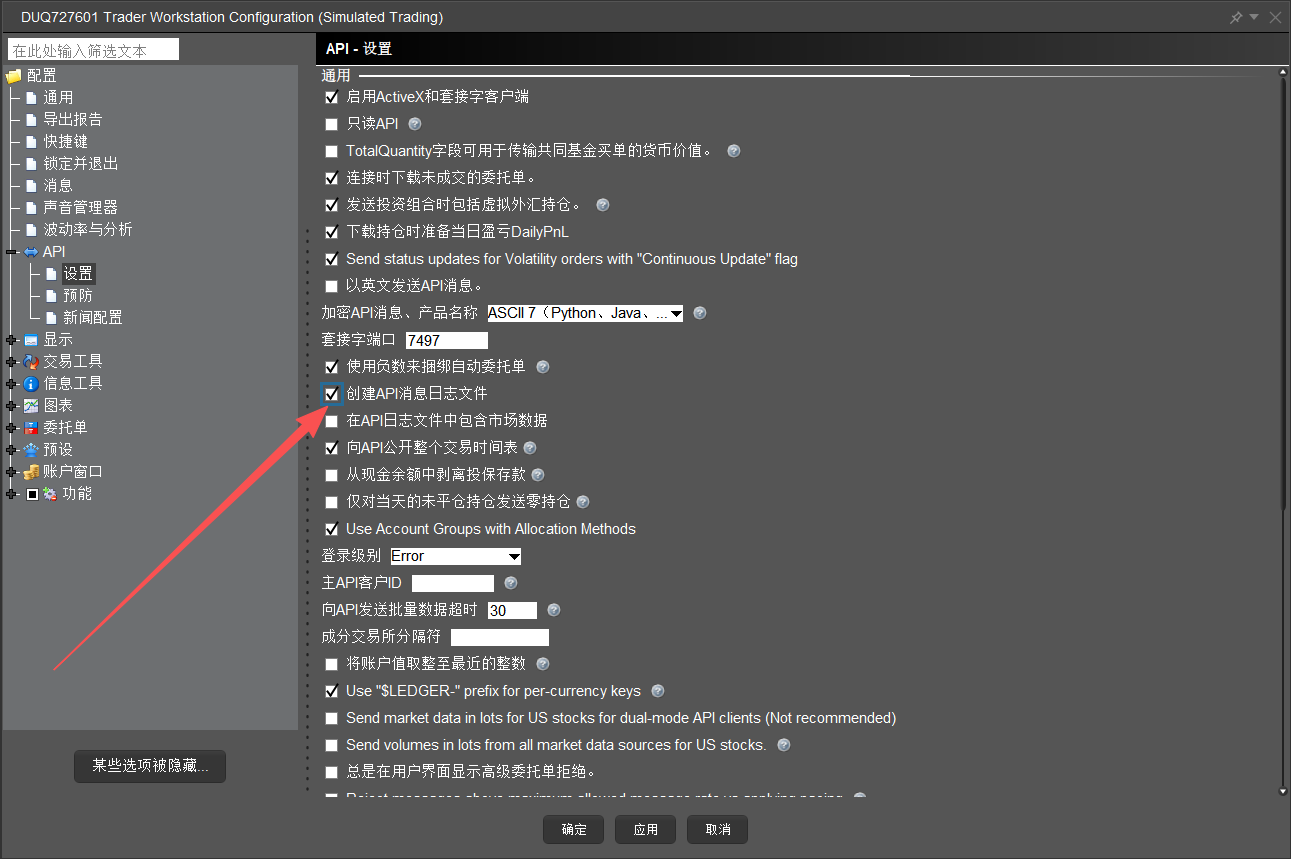Click the 委托单 icon in tree
The height and width of the screenshot is (859, 1291).
(31, 428)
